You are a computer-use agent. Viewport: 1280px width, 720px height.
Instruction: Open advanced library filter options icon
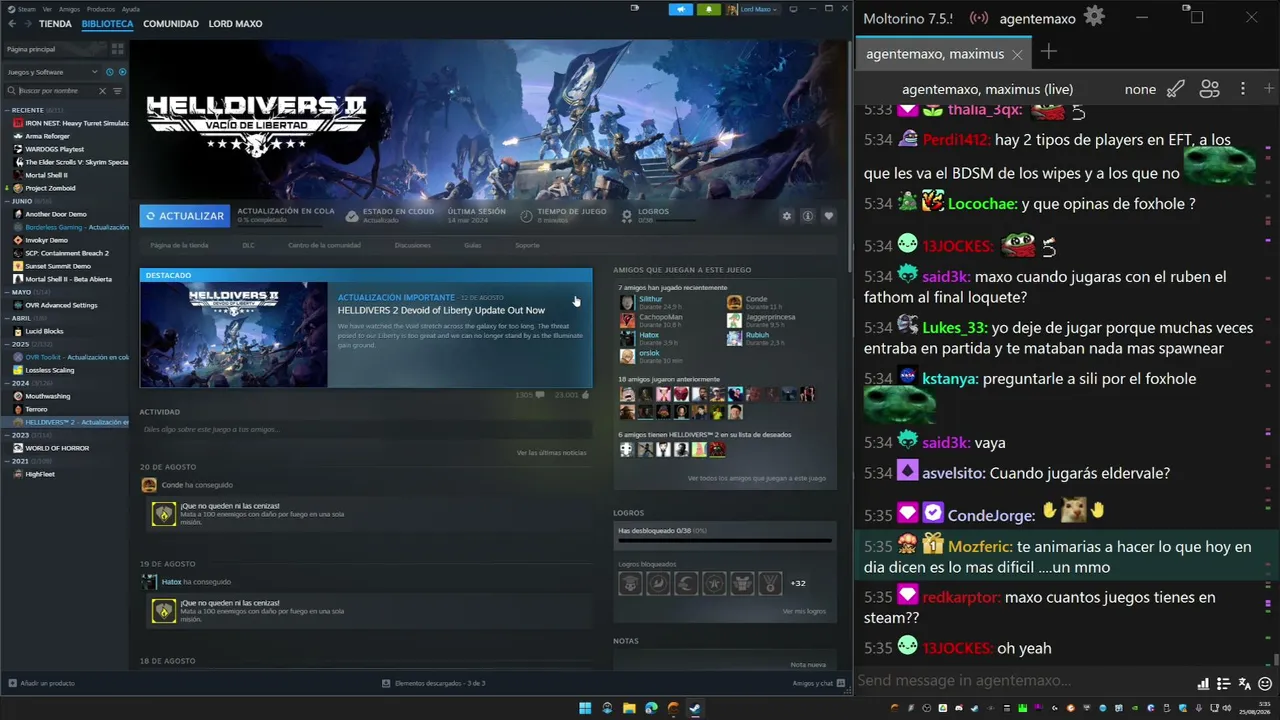(x=118, y=91)
